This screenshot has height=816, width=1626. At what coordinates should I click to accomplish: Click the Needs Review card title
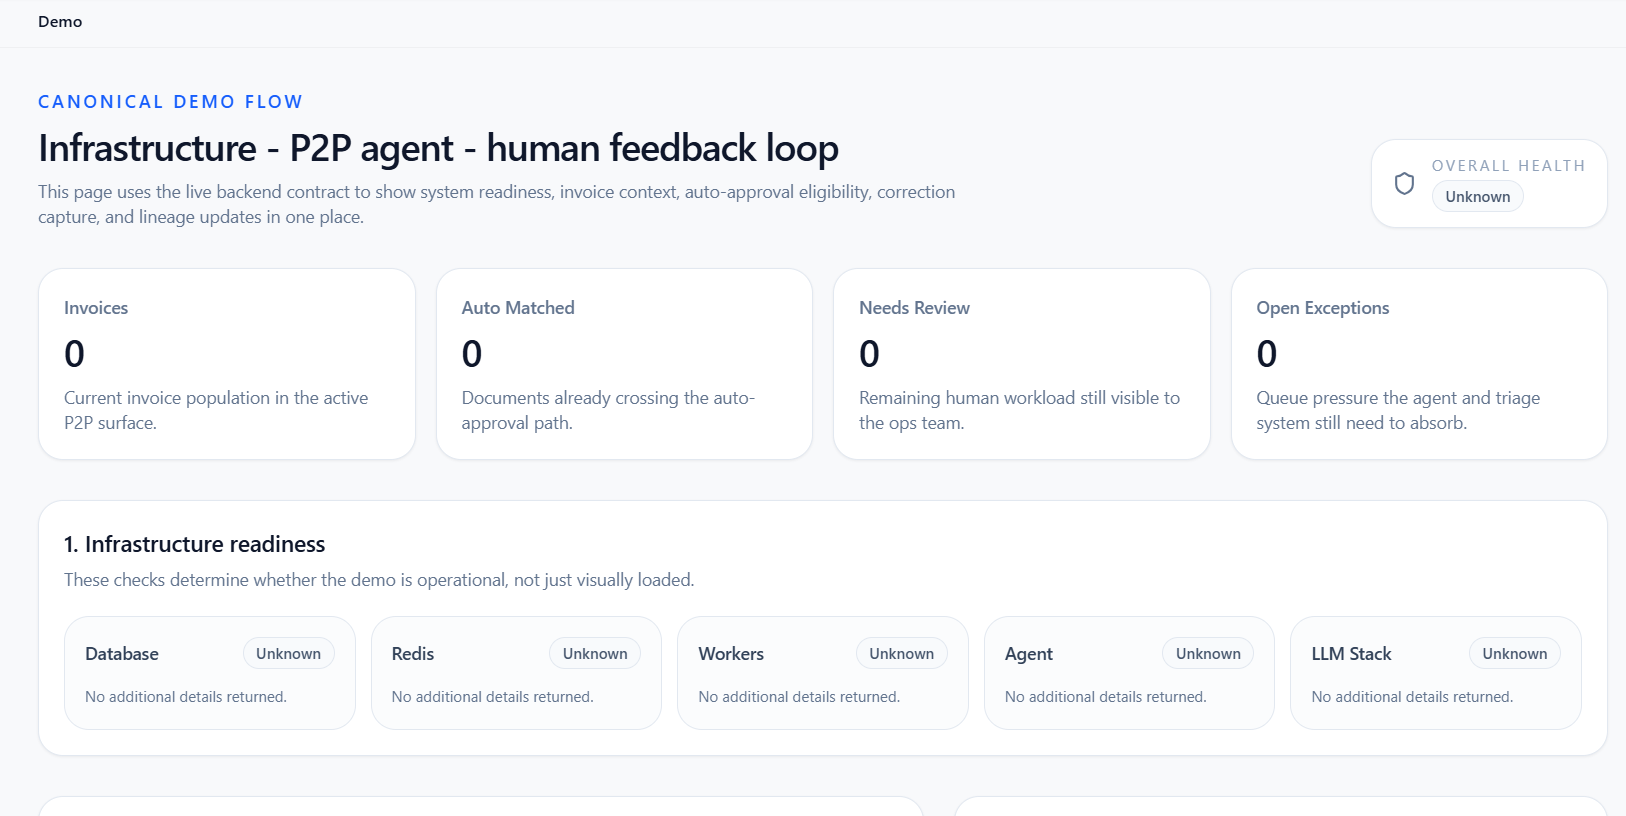[x=914, y=308]
